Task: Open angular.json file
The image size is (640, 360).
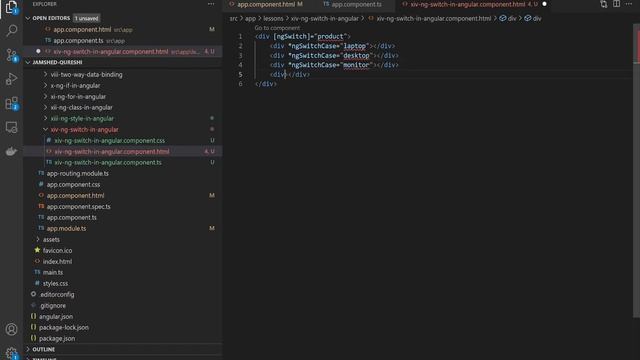Action: [56, 317]
